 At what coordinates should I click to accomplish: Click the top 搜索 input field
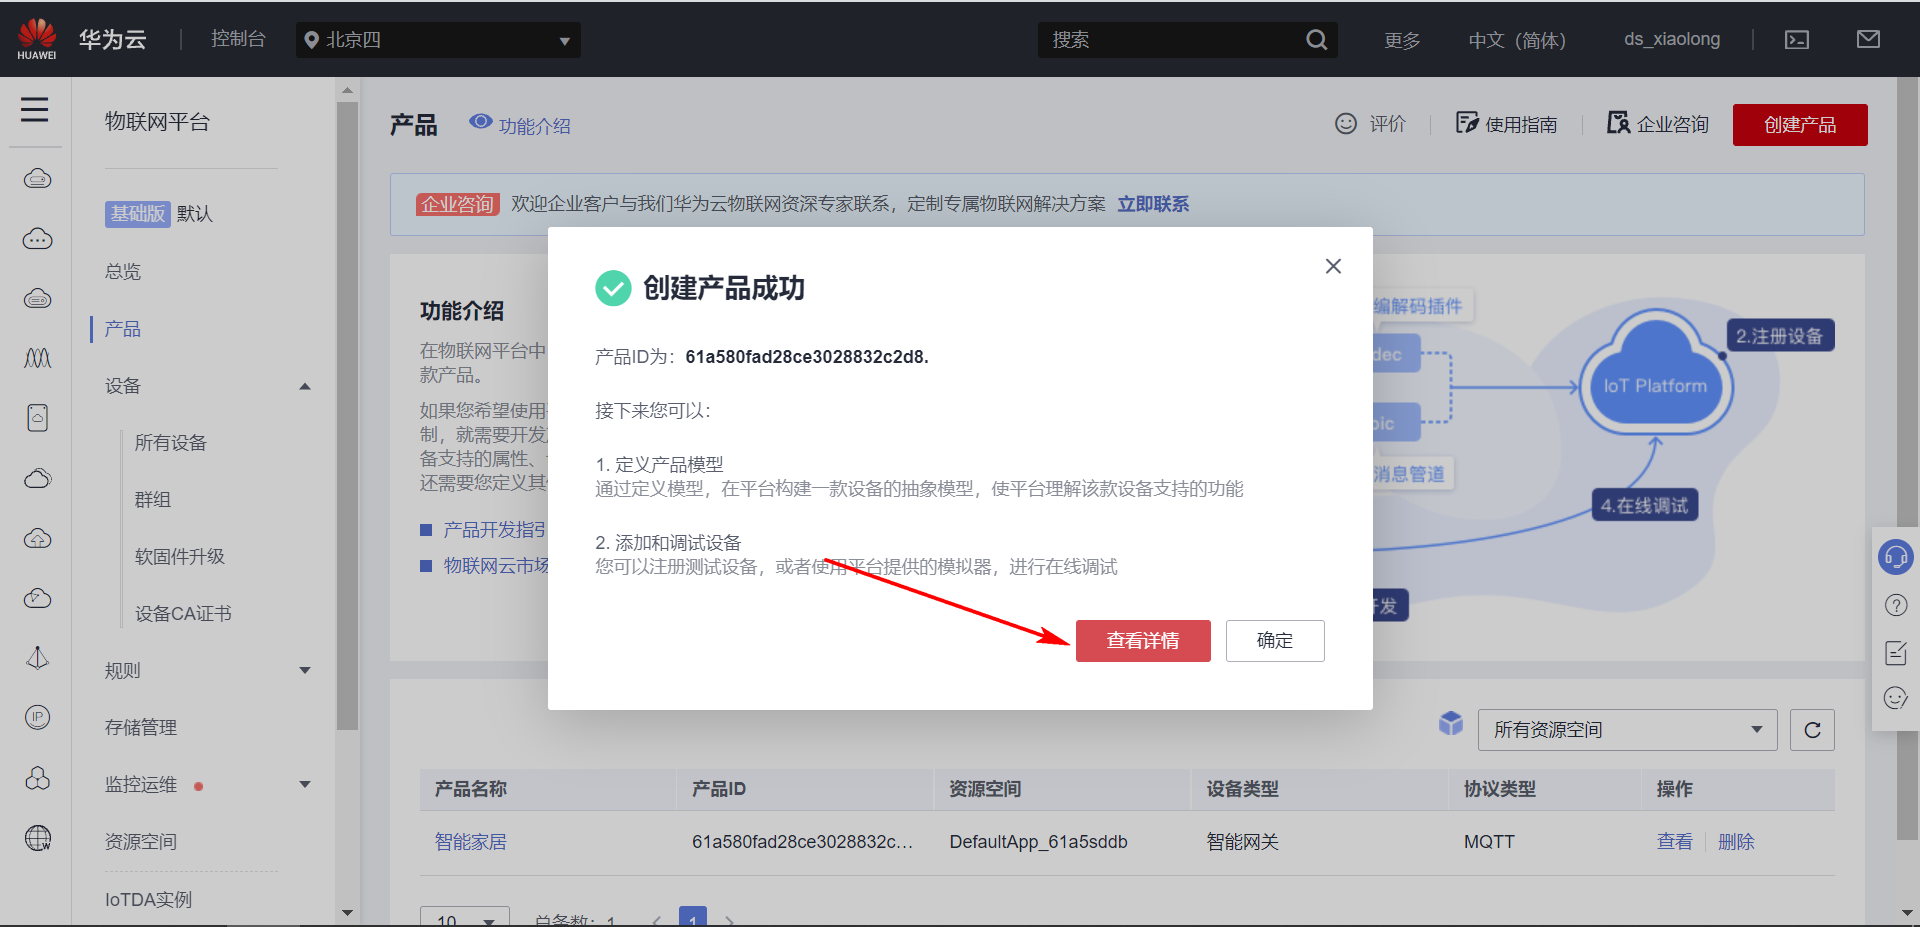[1170, 40]
